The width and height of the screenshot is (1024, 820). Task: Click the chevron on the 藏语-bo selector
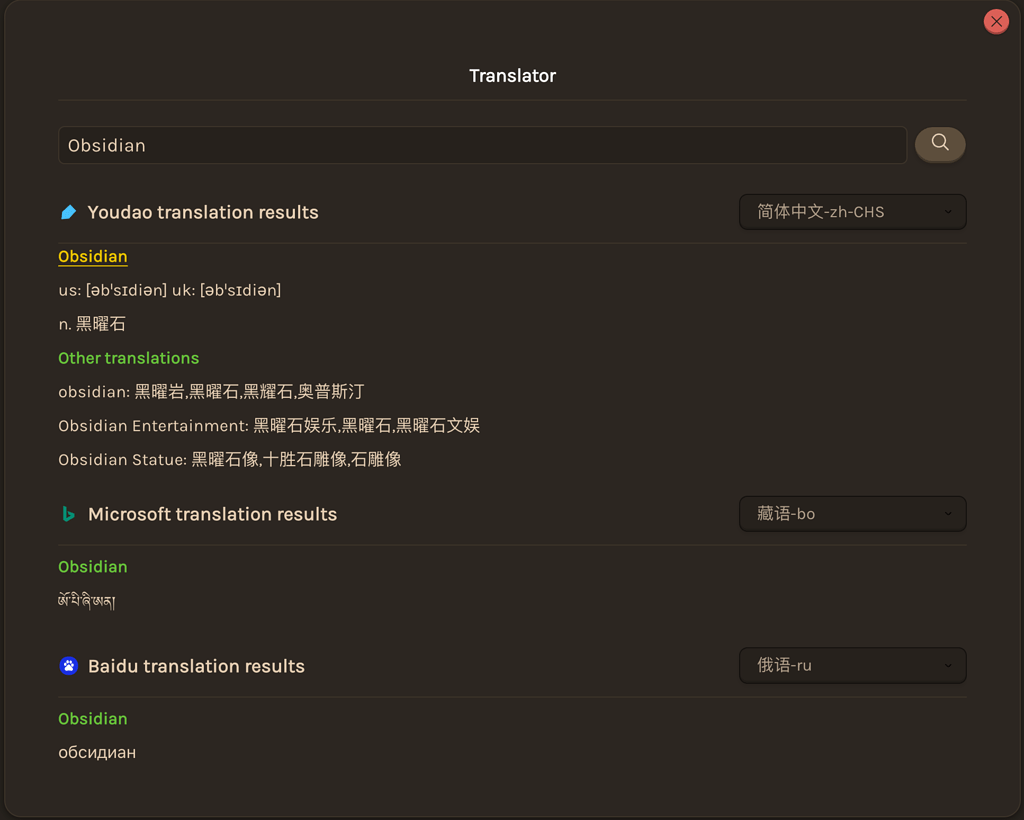(x=948, y=513)
